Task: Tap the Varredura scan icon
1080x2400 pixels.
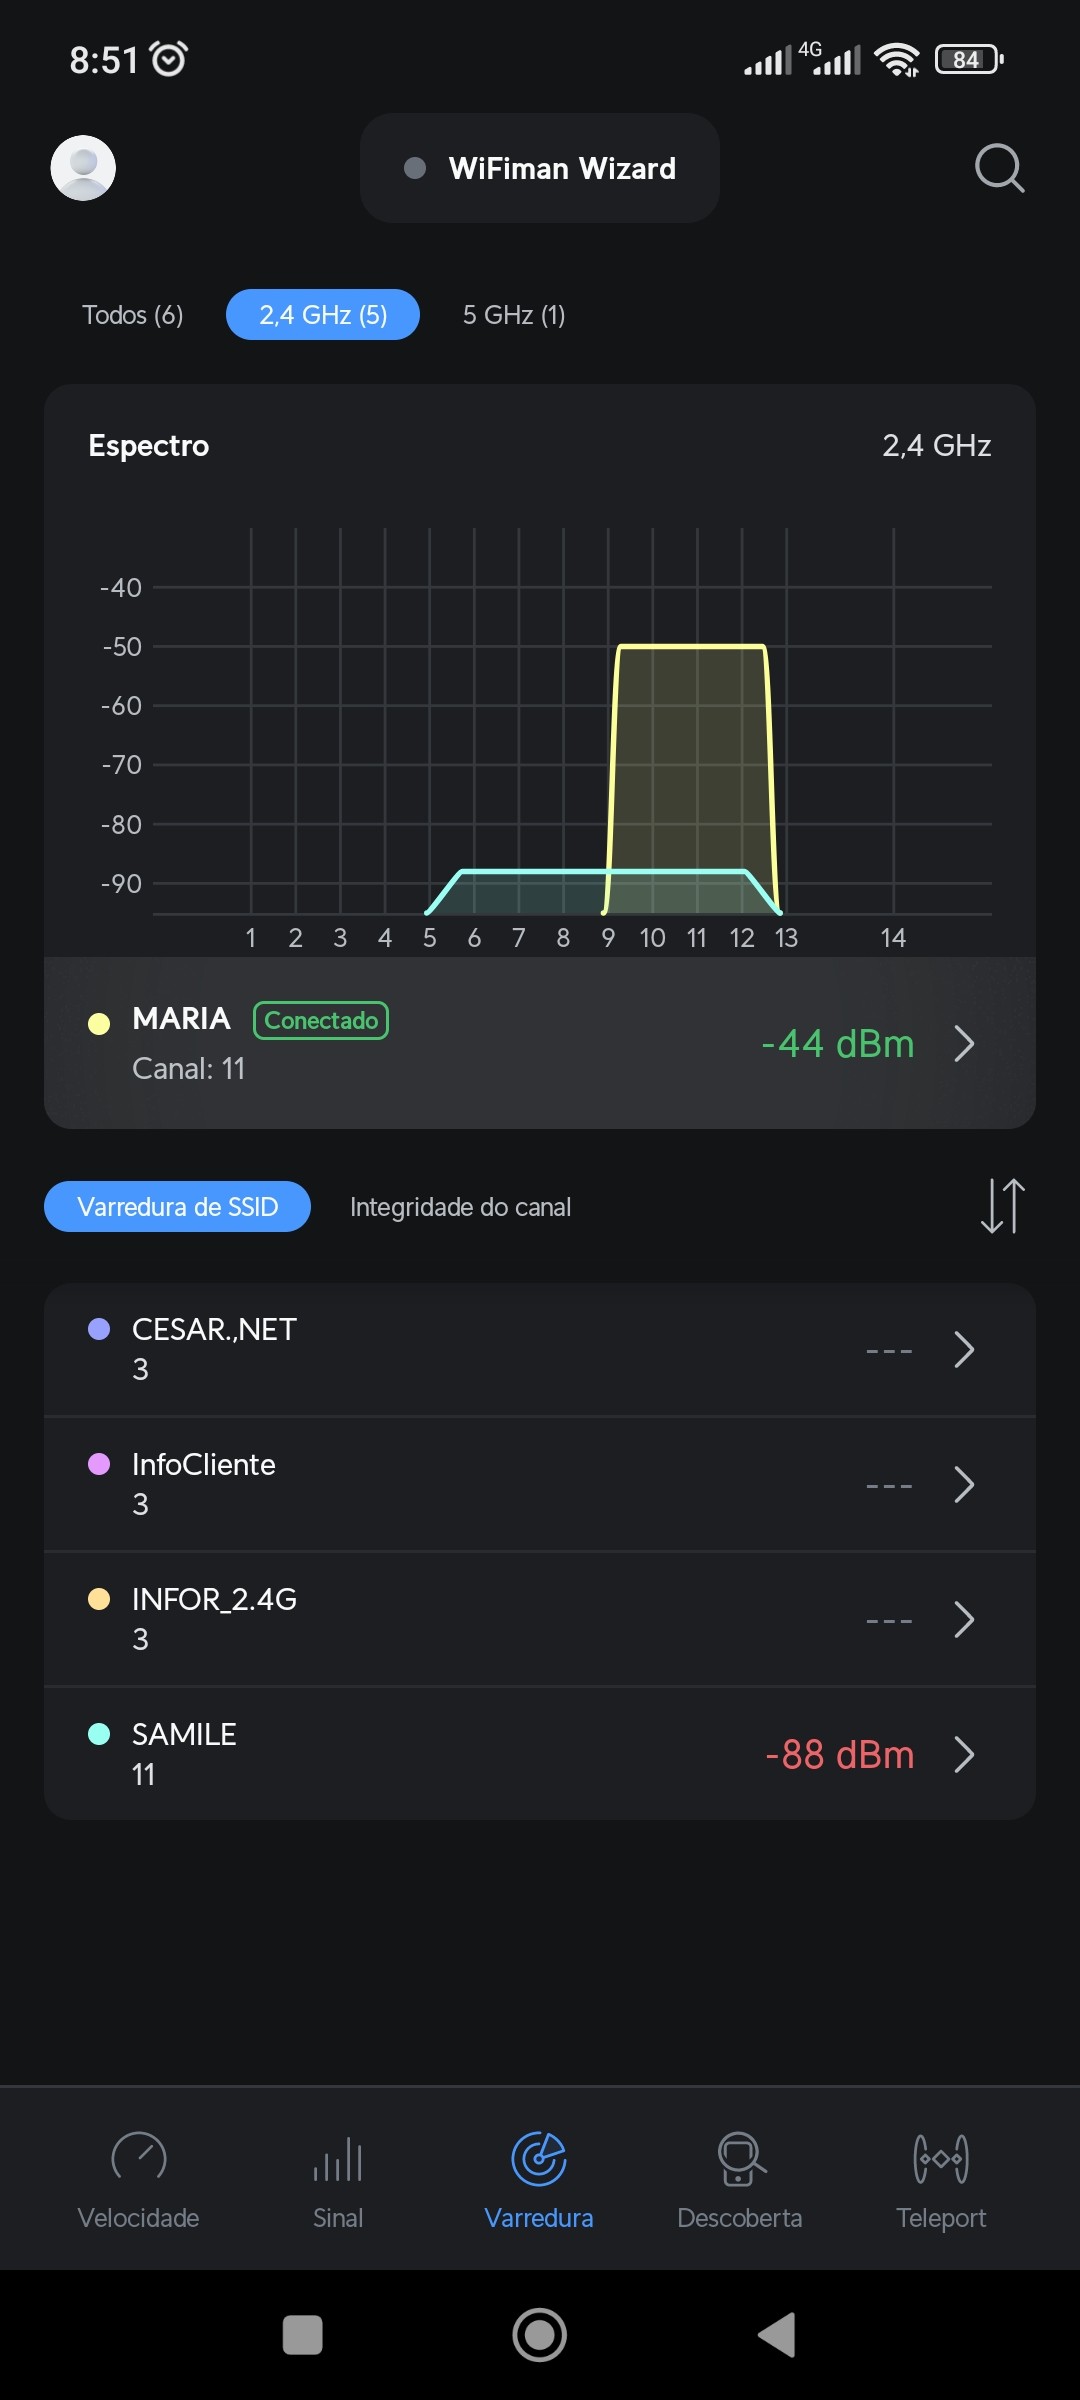Action: pyautogui.click(x=539, y=2160)
